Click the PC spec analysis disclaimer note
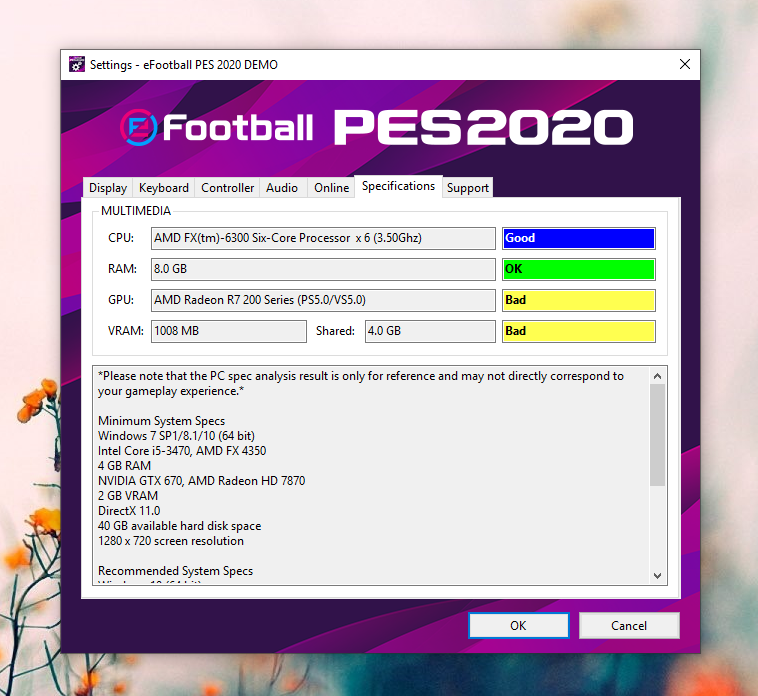This screenshot has width=758, height=696. (361, 383)
